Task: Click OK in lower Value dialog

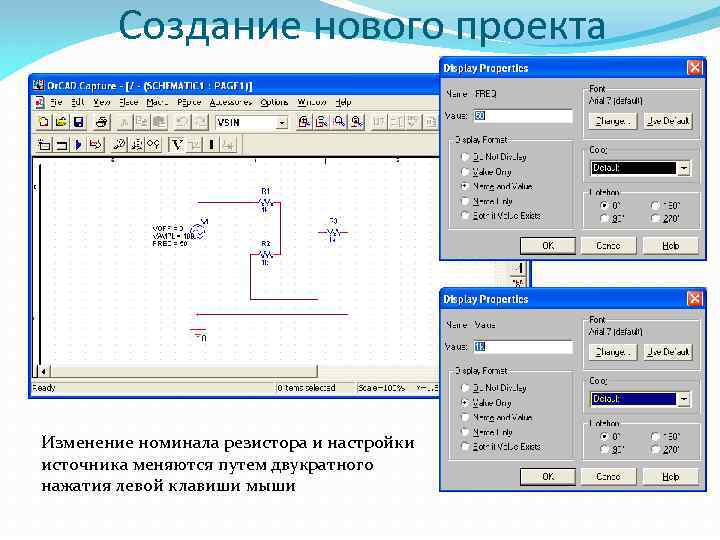Action: tap(548, 477)
